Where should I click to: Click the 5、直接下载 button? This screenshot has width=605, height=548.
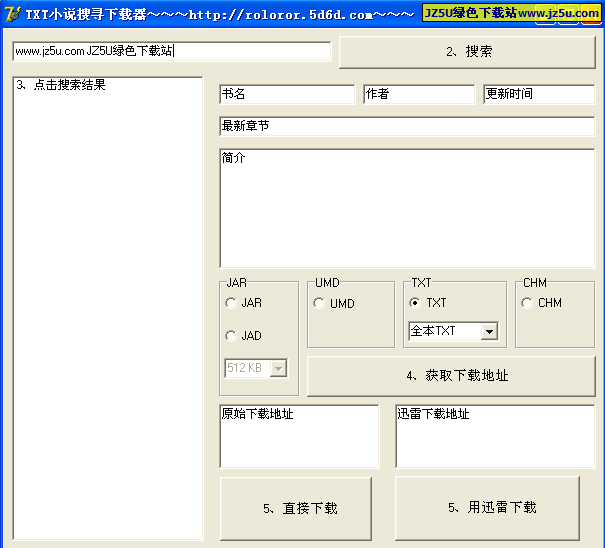pos(296,509)
